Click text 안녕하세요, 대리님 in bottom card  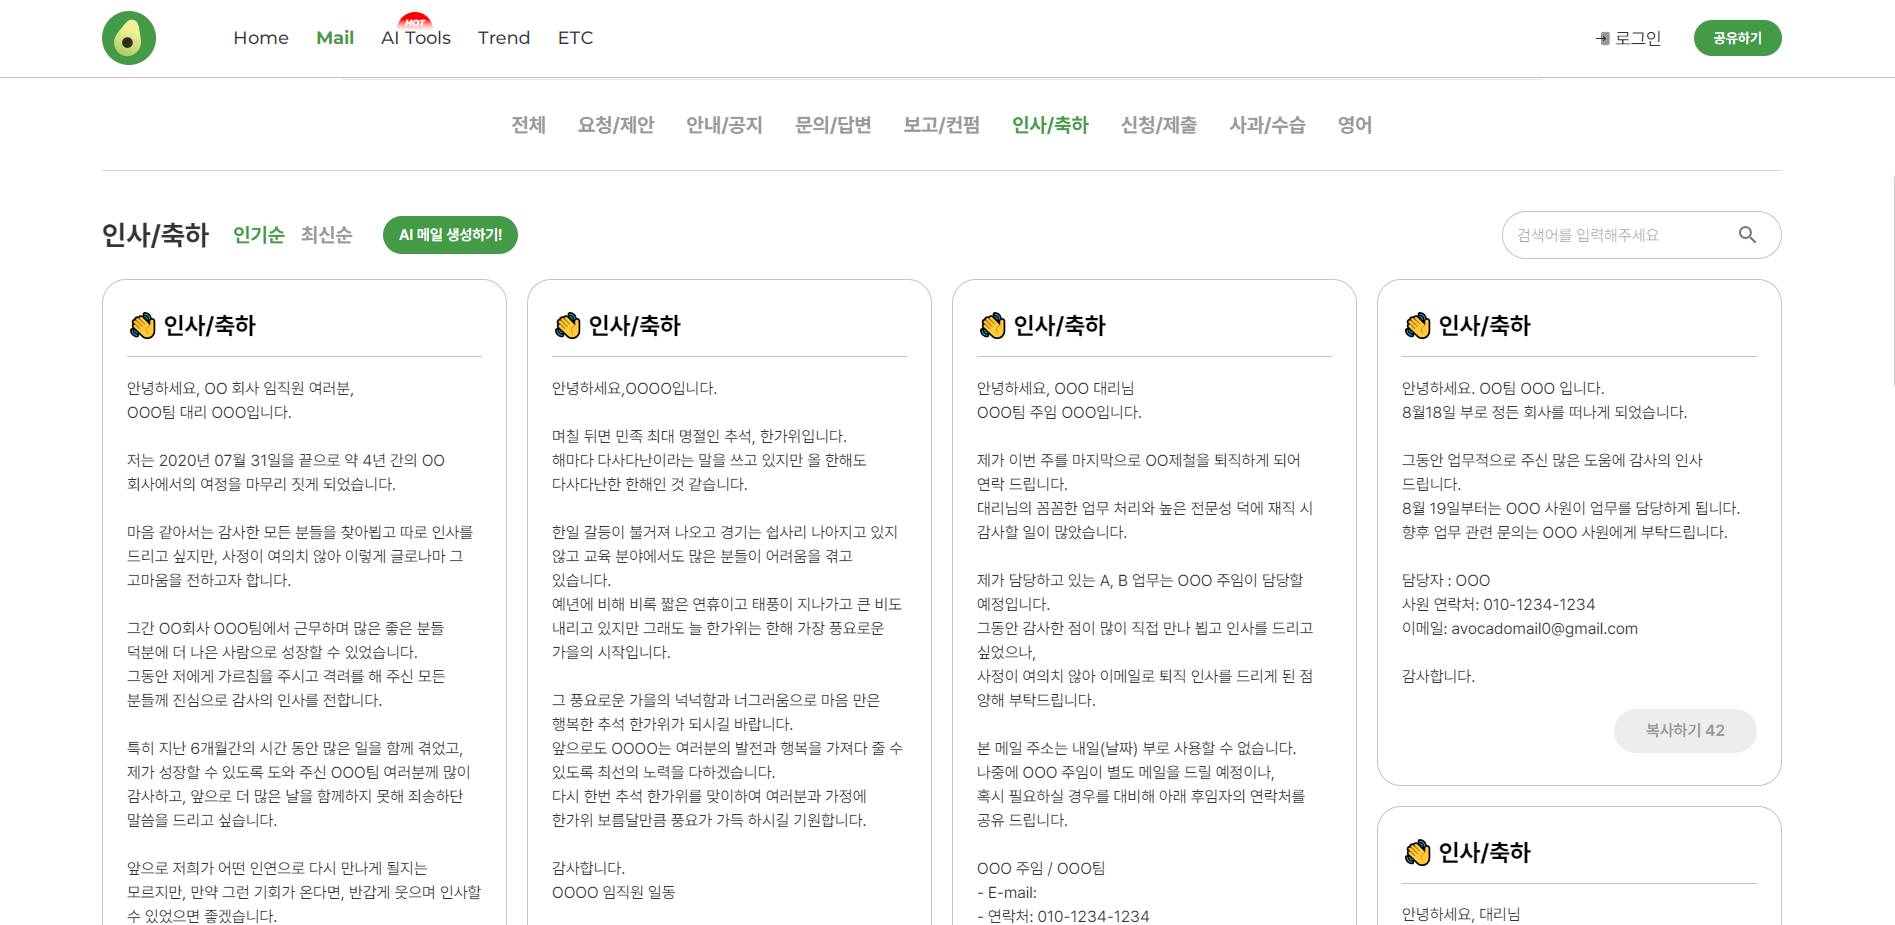1461,914
